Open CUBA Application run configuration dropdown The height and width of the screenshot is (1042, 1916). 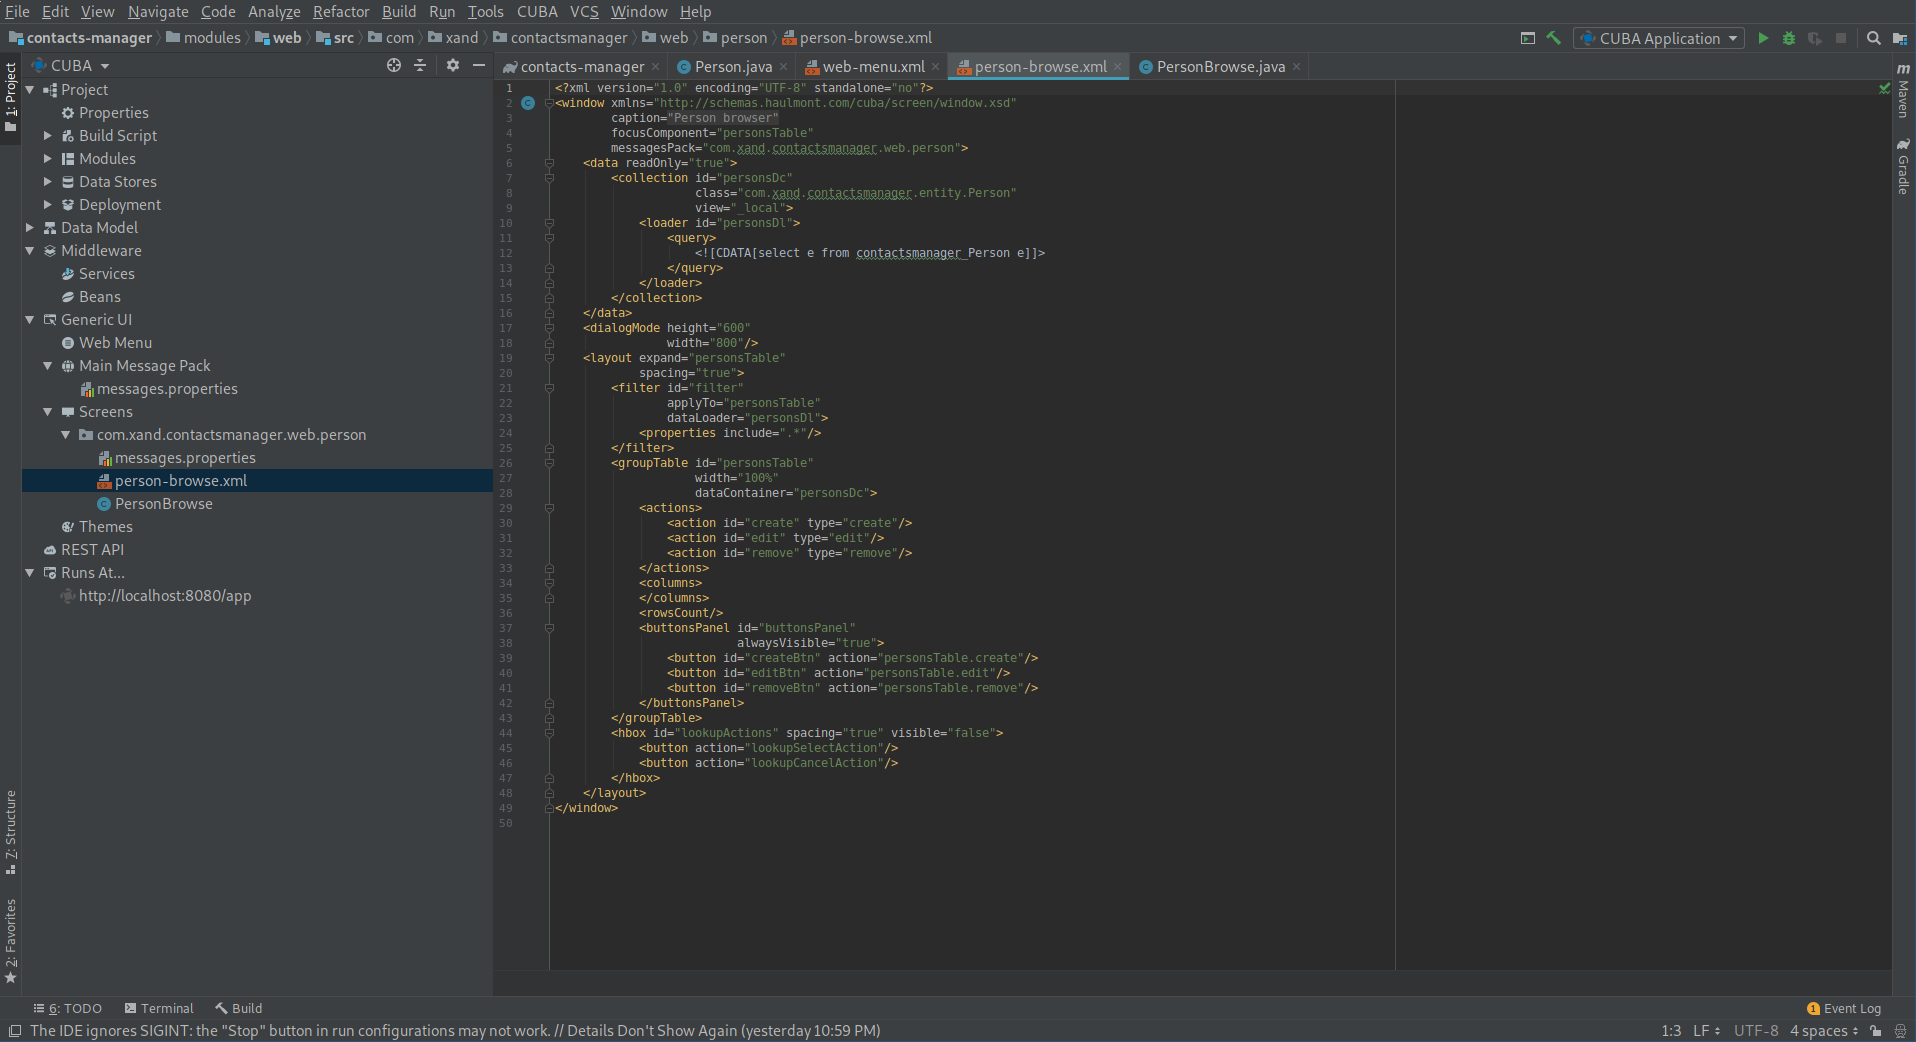point(1659,38)
